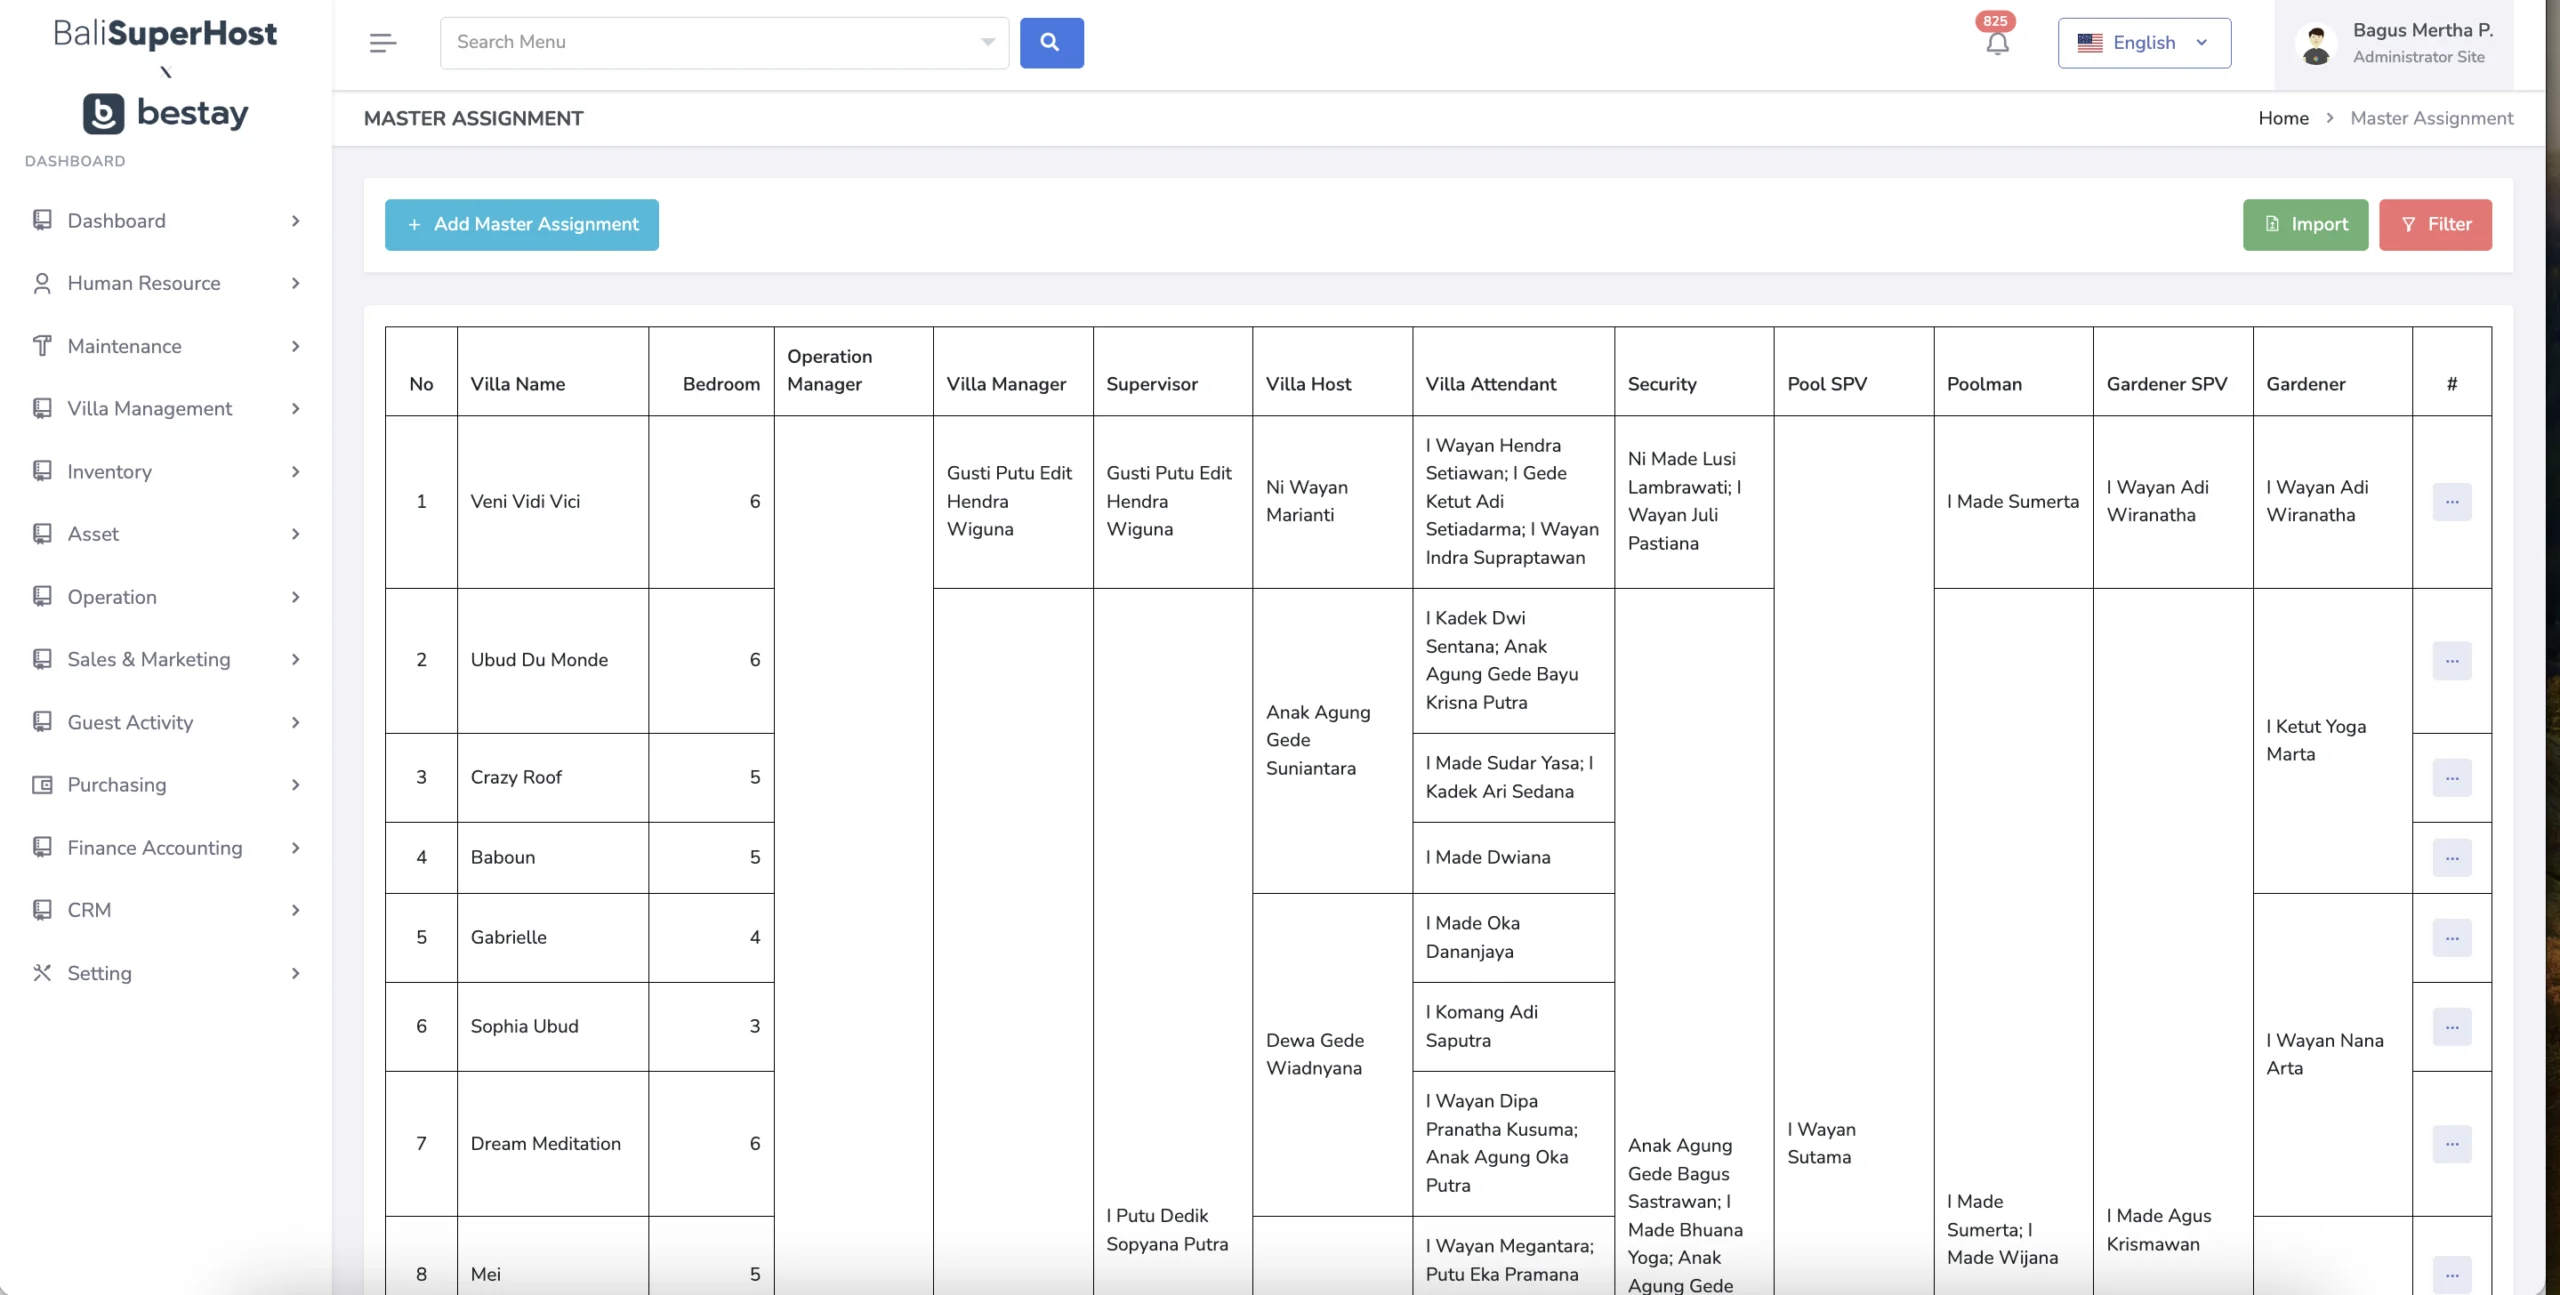Open the English language dropdown

(2144, 43)
